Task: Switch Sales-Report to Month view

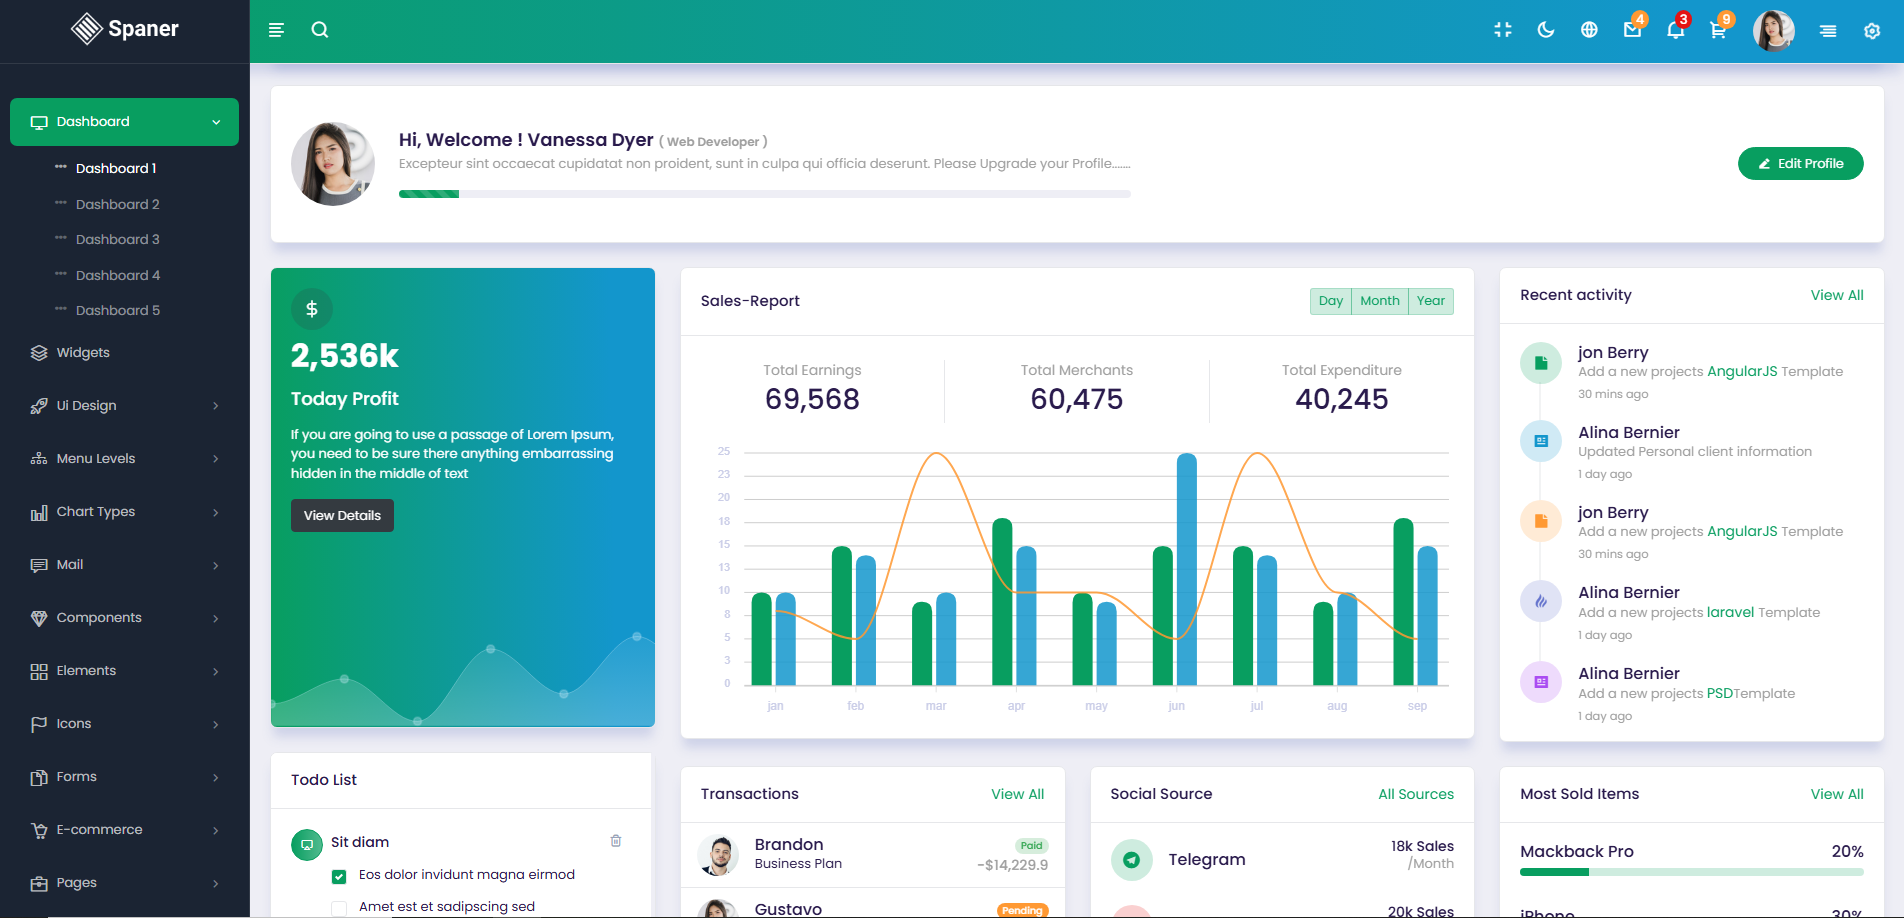Action: [1380, 301]
